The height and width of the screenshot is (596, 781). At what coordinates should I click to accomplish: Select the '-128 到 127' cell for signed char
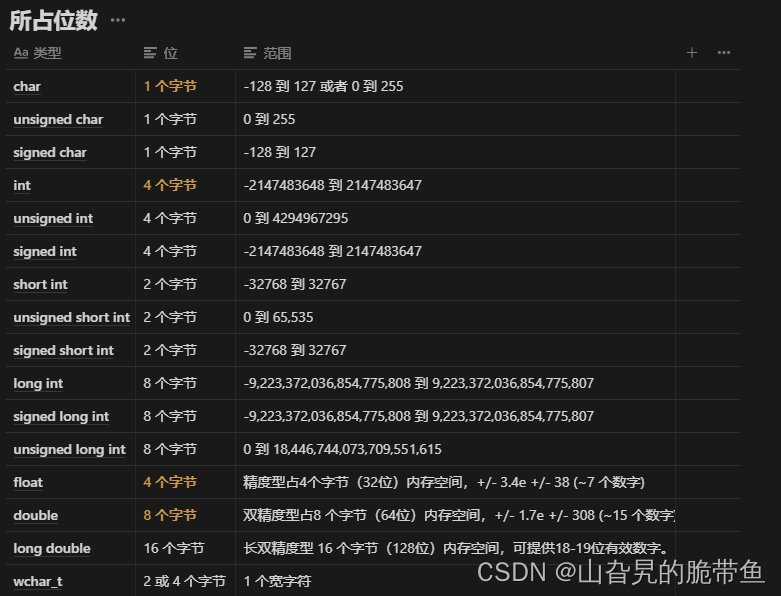tap(455, 152)
